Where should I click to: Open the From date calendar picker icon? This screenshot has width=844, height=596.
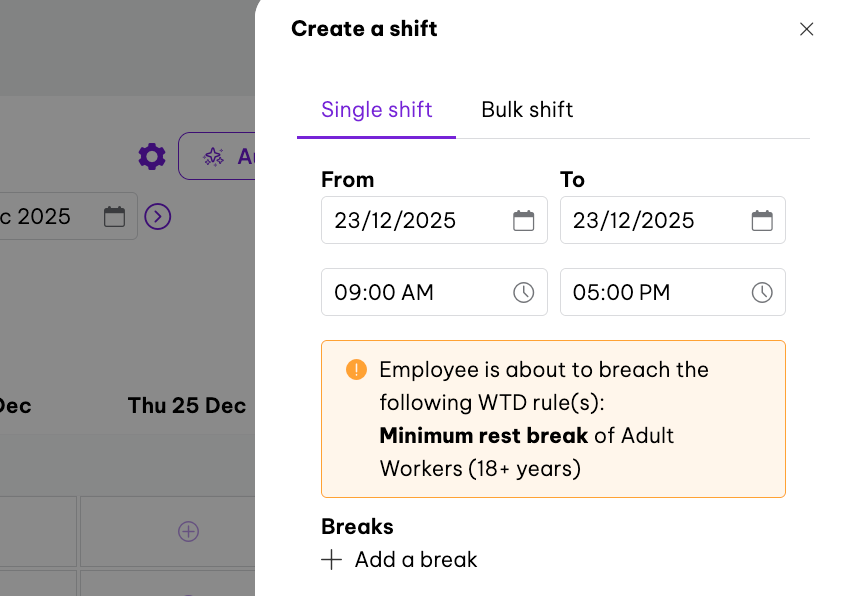pos(523,221)
